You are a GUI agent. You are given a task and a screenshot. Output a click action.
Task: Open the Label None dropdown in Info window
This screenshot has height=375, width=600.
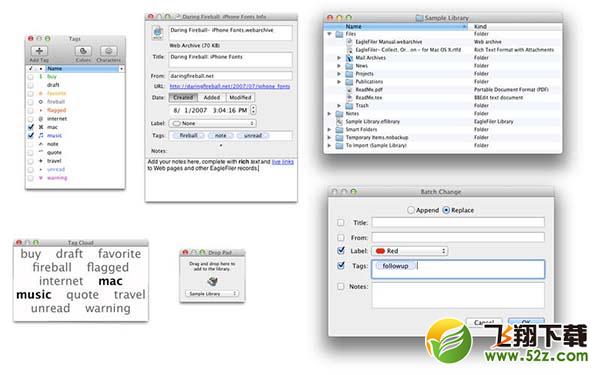click(212, 124)
